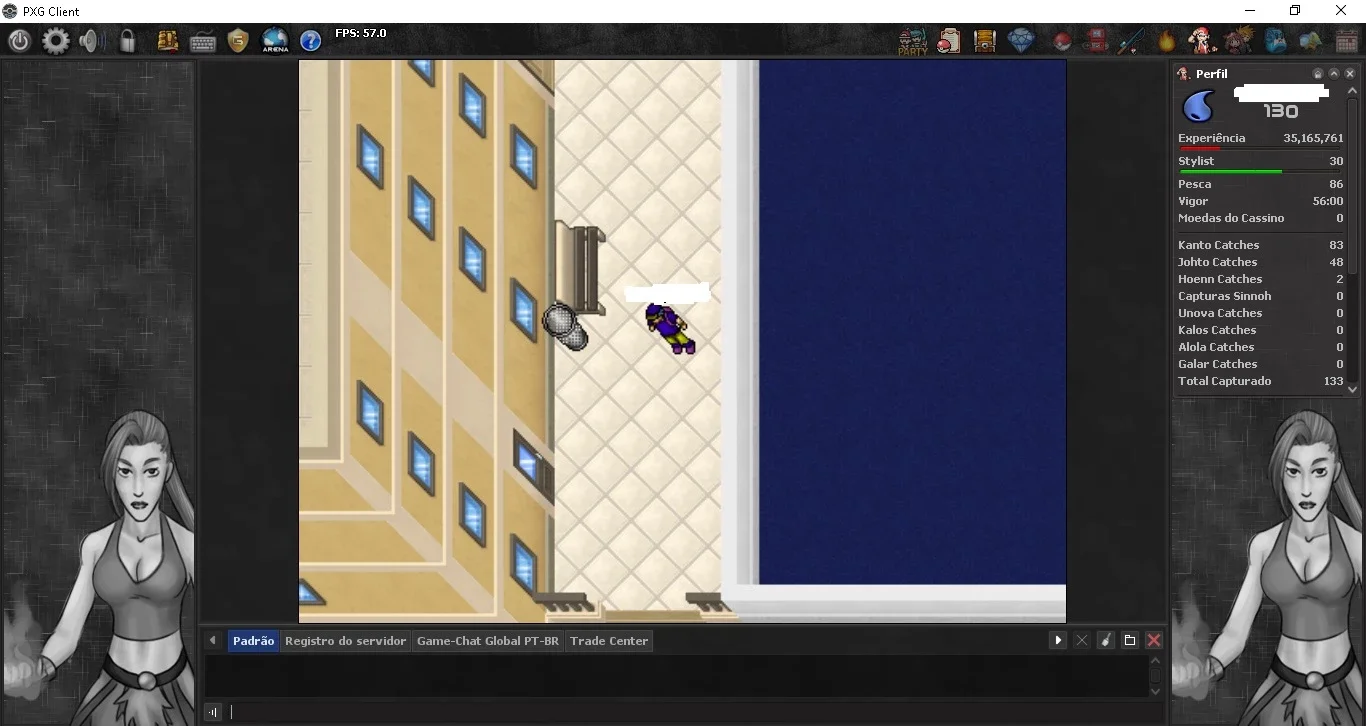The image size is (1366, 726).
Task: Click the Stylist green progress bar
Action: point(1261,172)
